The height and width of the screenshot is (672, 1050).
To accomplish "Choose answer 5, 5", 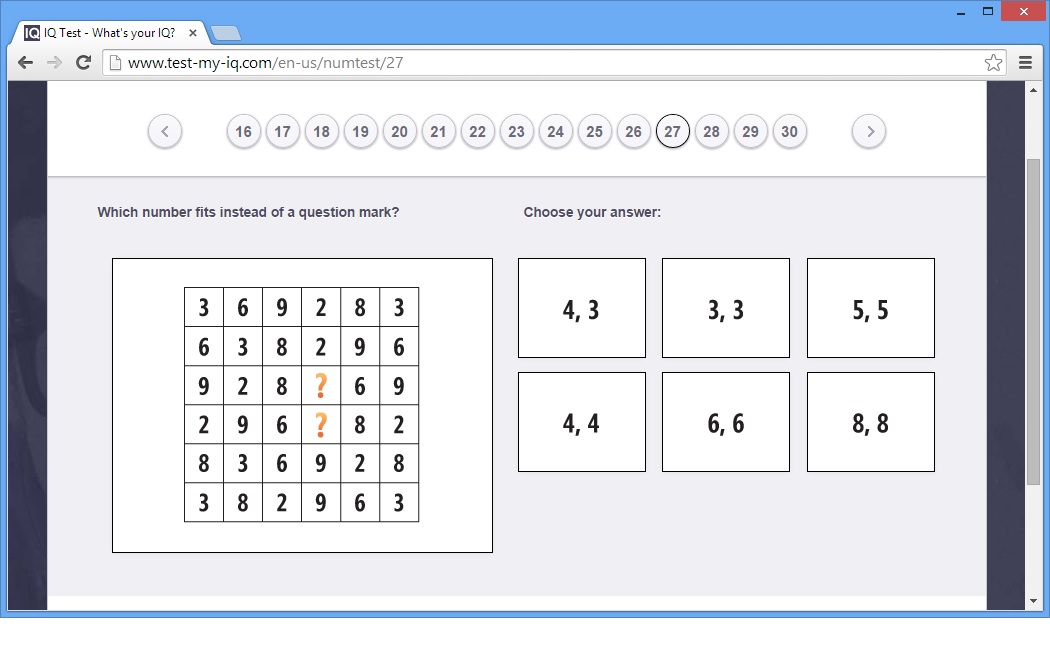I will point(871,308).
